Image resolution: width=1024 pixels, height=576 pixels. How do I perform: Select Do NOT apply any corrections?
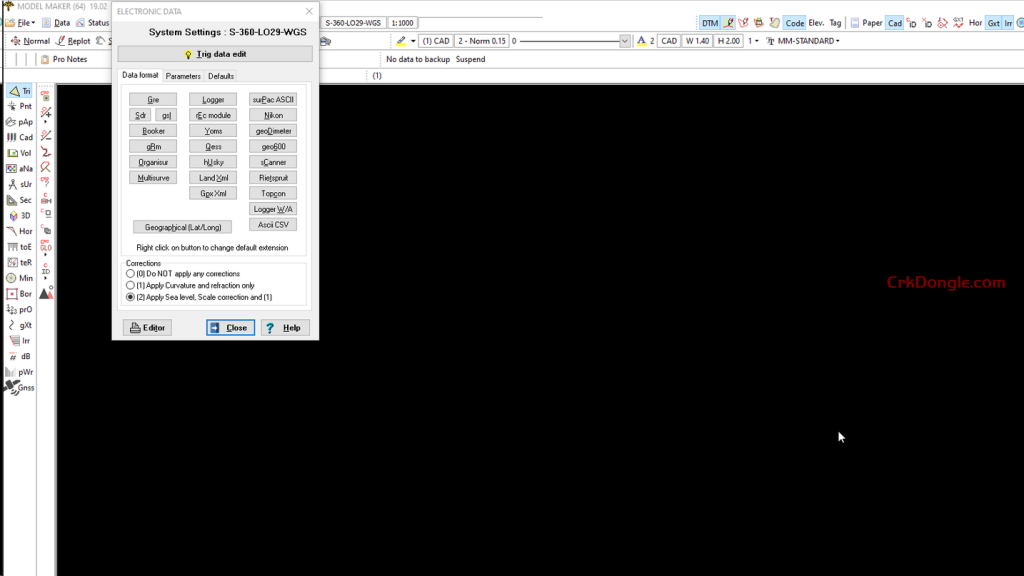click(130, 273)
